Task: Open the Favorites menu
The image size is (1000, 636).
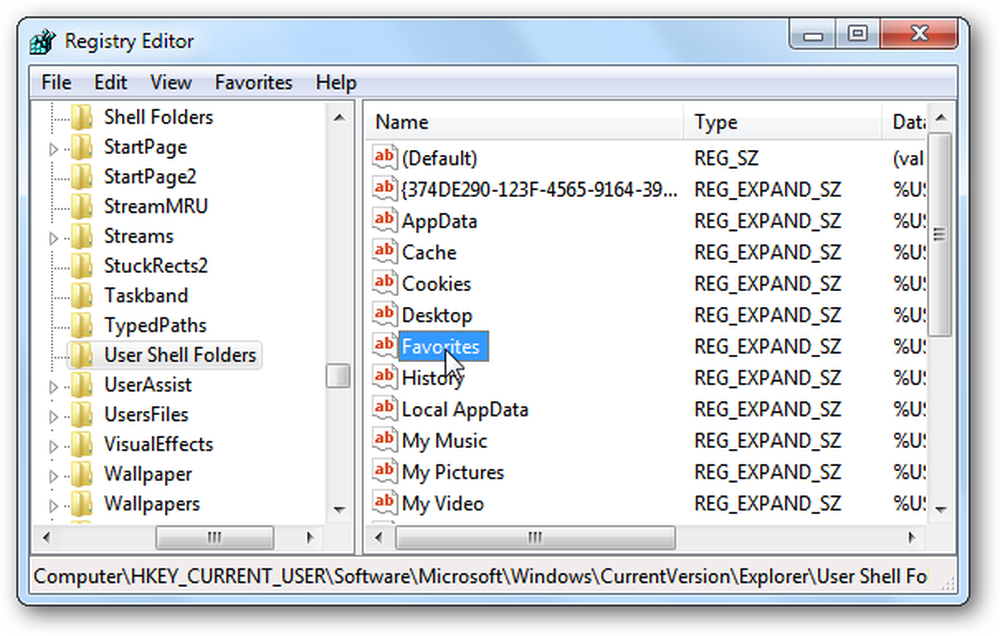Action: [x=253, y=82]
